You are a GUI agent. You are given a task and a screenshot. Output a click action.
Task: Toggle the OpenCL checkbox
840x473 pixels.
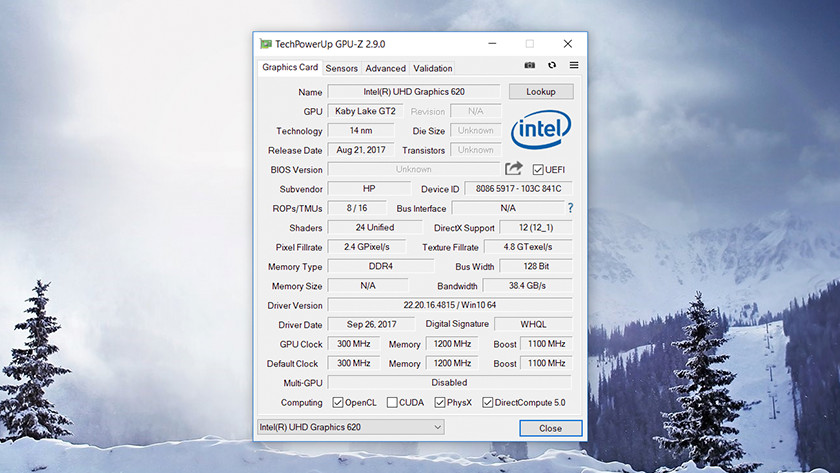coord(338,402)
